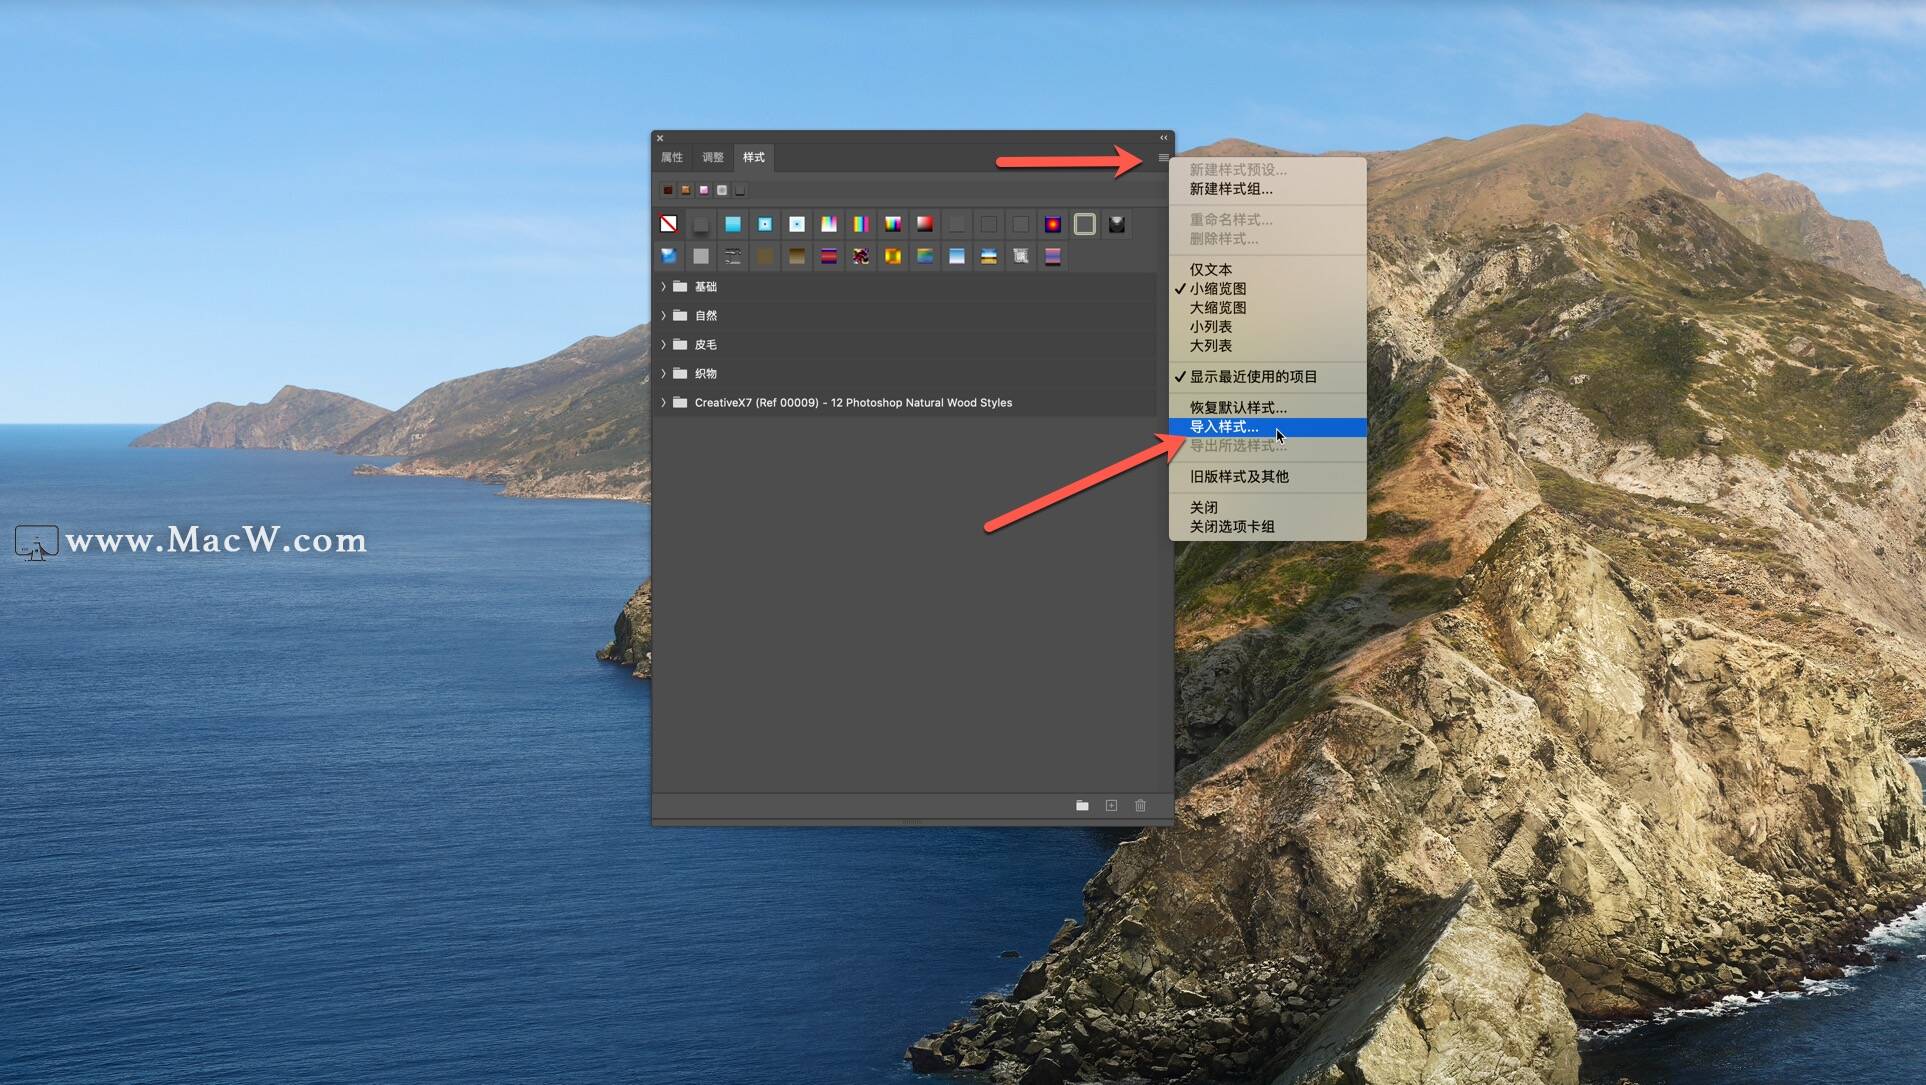Expand the 皮毛 style group

coord(663,344)
